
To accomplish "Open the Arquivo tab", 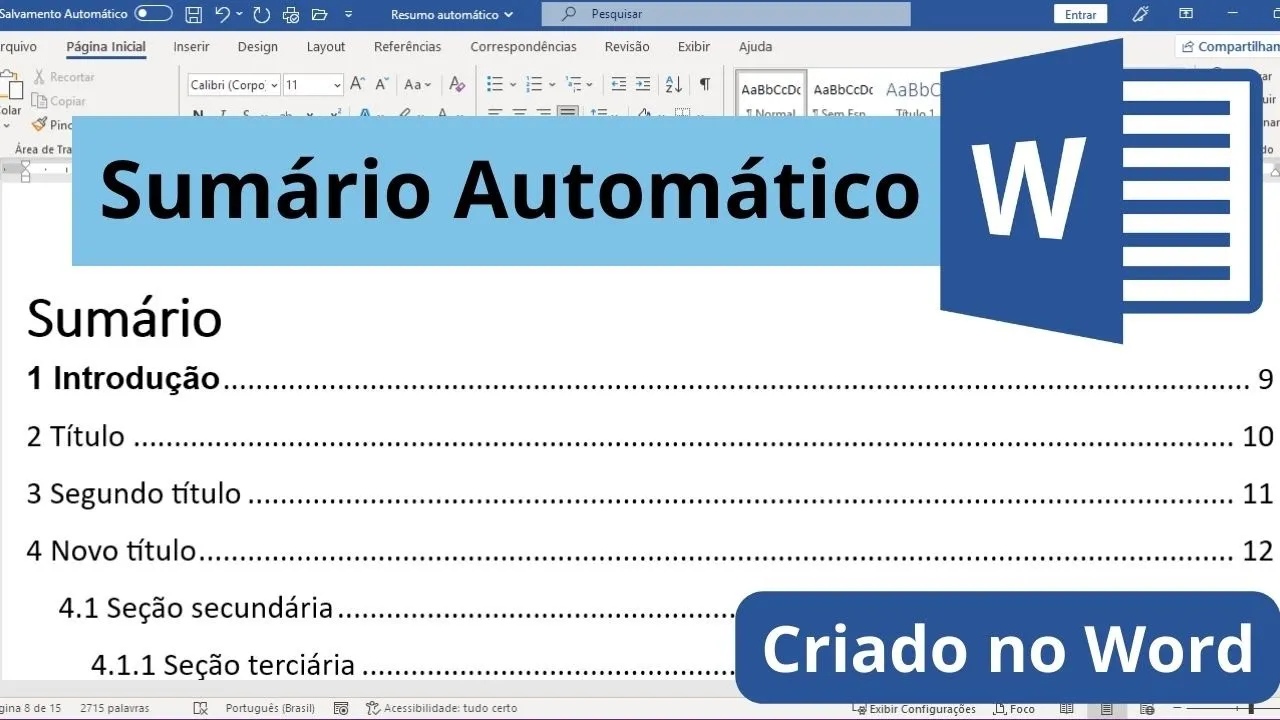I will [x=18, y=46].
